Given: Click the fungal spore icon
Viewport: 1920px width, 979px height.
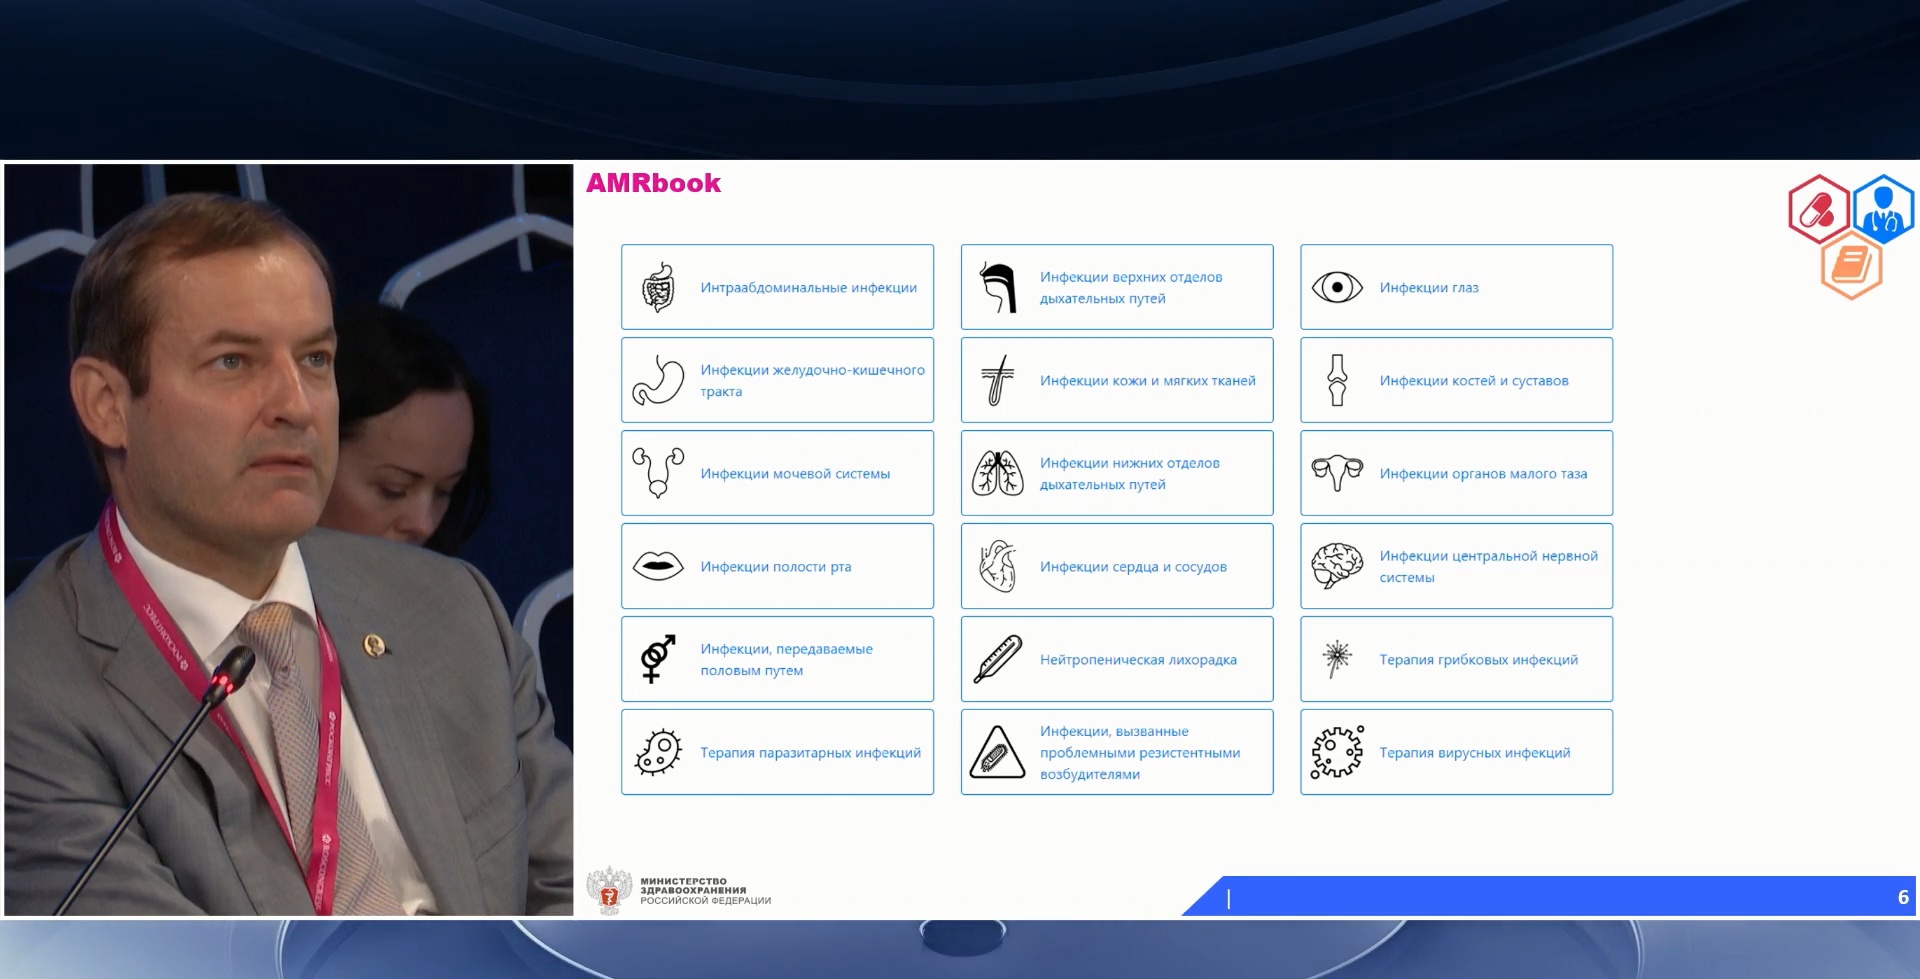Looking at the screenshot, I should pyautogui.click(x=1337, y=659).
